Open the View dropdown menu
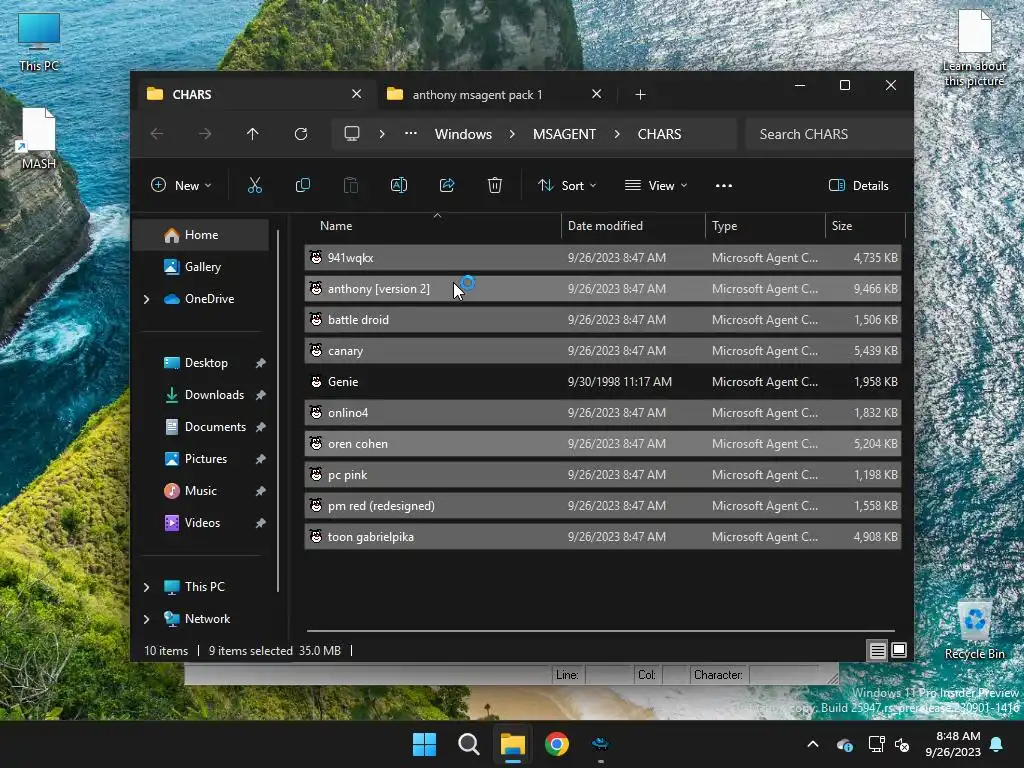Image resolution: width=1024 pixels, height=768 pixels. pyautogui.click(x=656, y=185)
